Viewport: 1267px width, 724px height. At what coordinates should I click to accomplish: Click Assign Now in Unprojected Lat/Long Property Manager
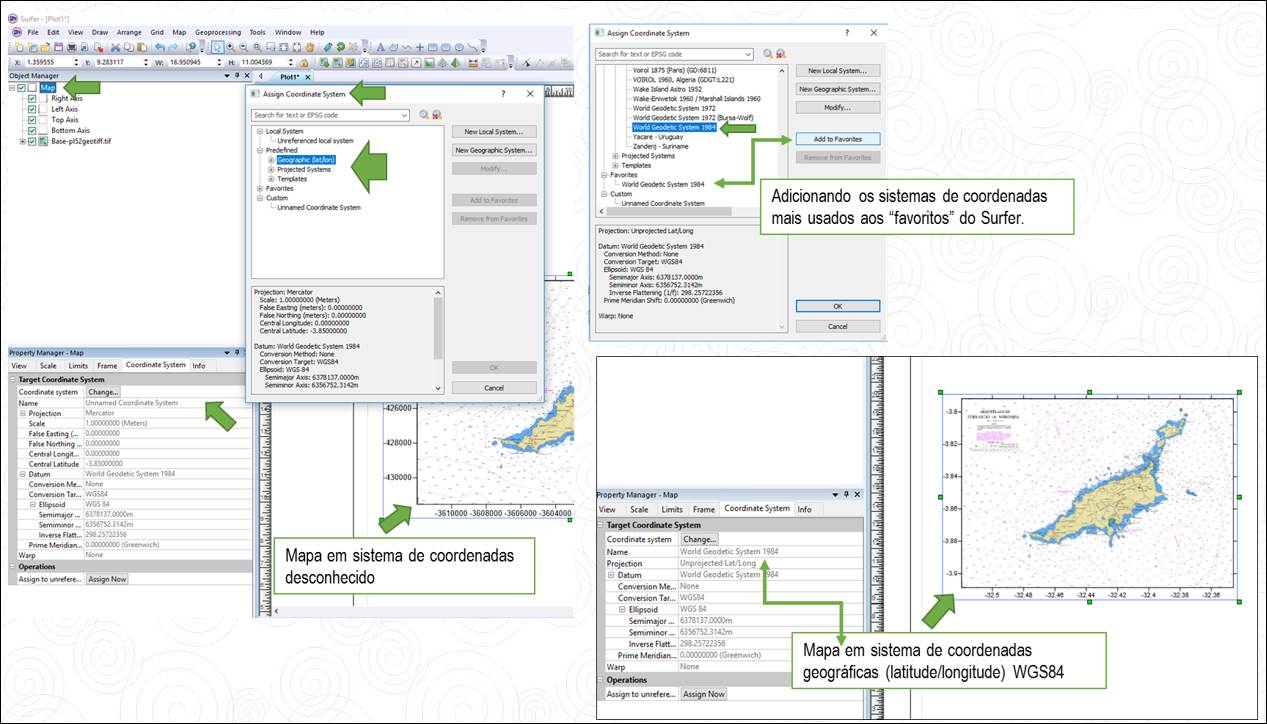click(704, 694)
